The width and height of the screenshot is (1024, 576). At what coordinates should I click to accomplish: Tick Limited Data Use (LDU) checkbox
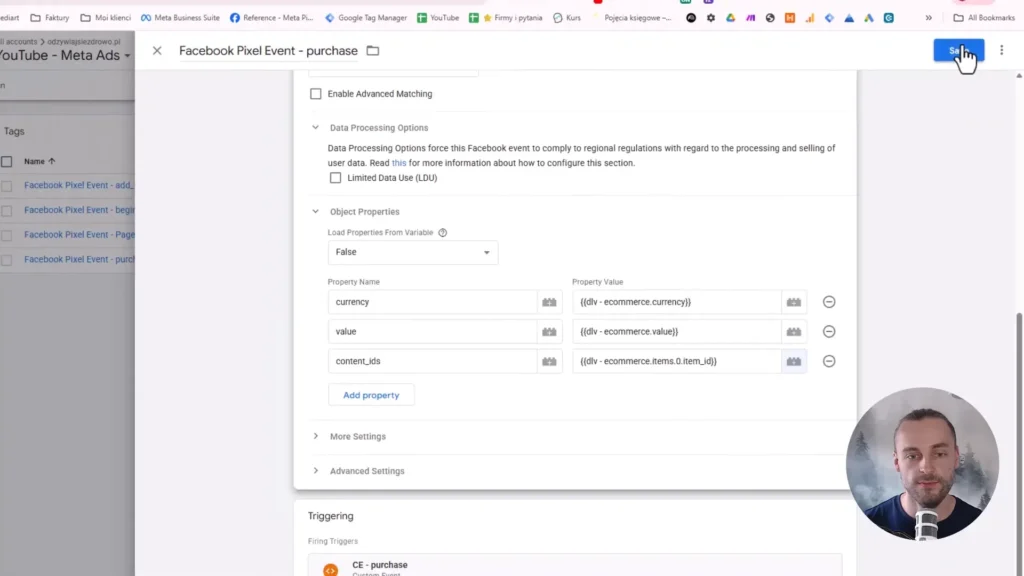coord(335,178)
